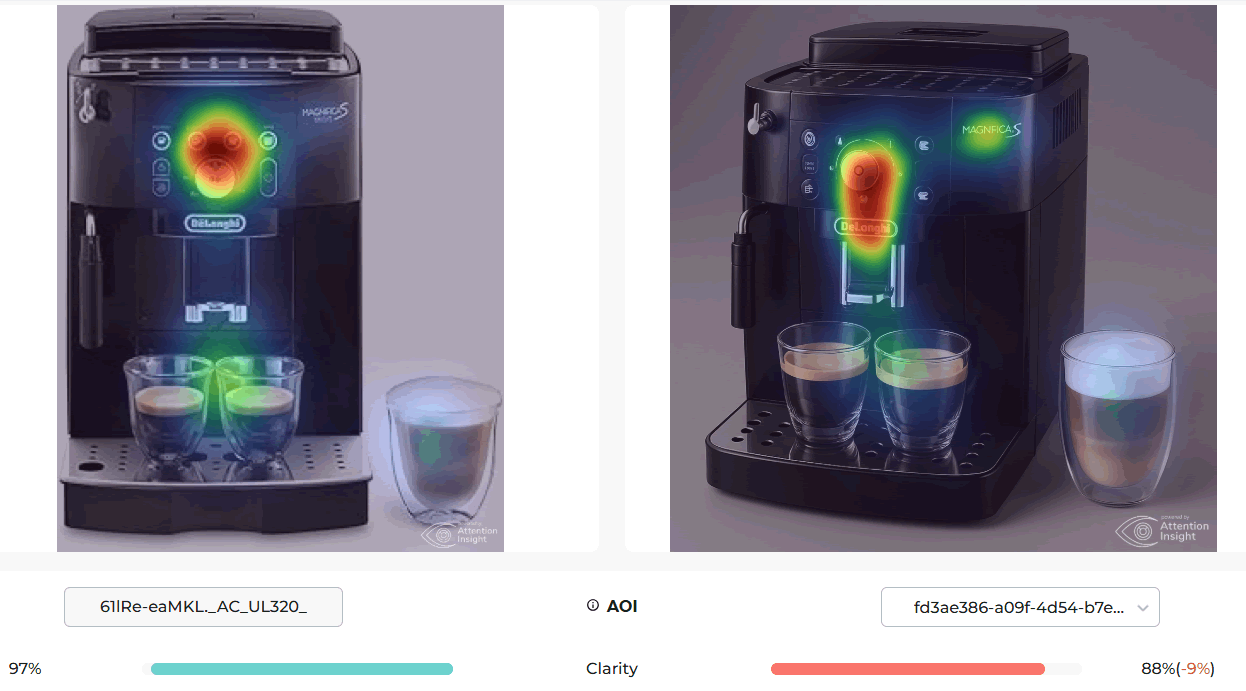Click Magnifica S label on right machine

click(991, 130)
